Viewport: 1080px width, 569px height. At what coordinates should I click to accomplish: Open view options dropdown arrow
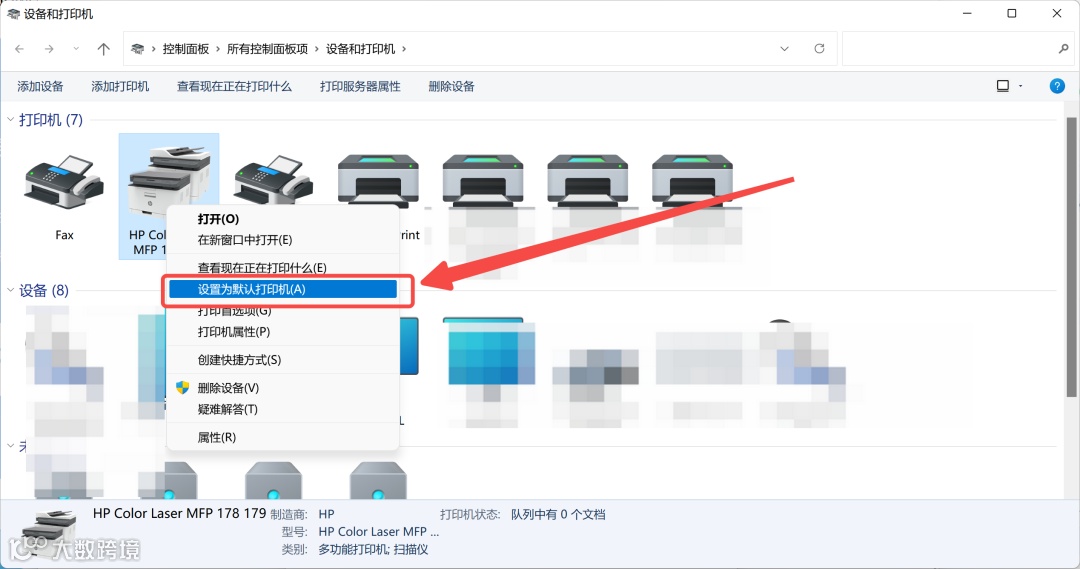click(1020, 86)
